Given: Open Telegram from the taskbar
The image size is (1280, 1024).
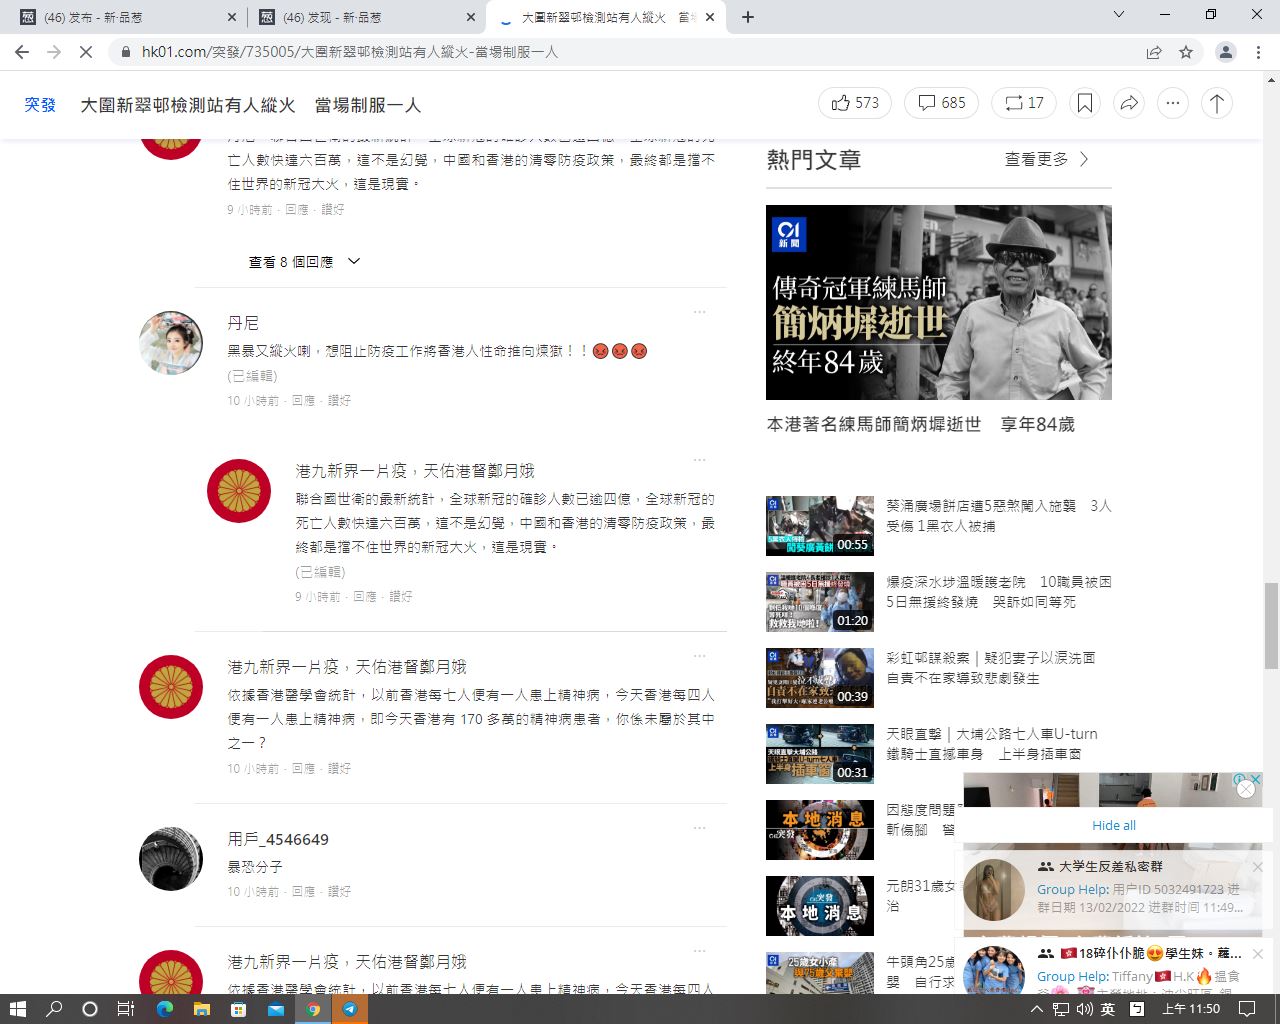Looking at the screenshot, I should pyautogui.click(x=350, y=1009).
